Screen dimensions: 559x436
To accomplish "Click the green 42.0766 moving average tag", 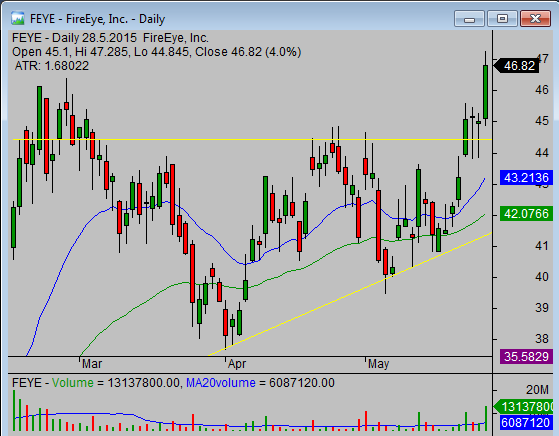I will (526, 214).
